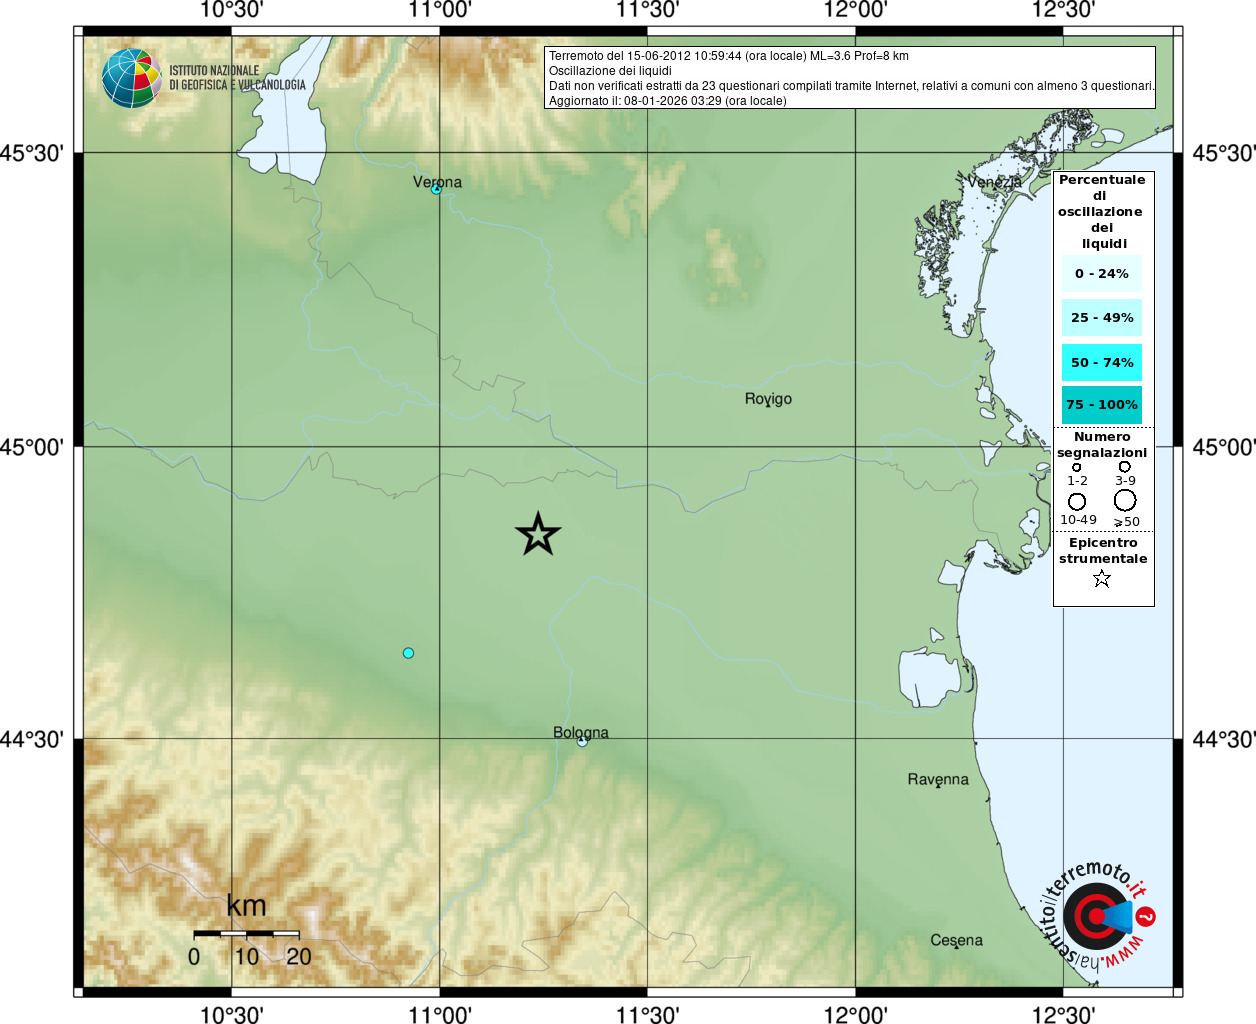This screenshot has width=1256, height=1024.
Task: Click 'Istituto Nazionale di Geofisica e Vulcanologia' text
Action: point(237,78)
